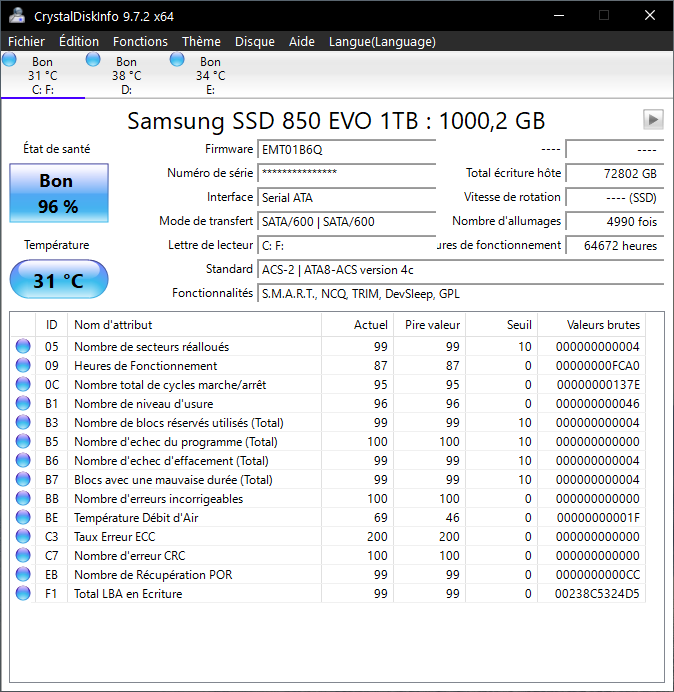Click the Vitesse de rotation value ---- (SSD)
Viewport: 674px width, 692px height.
pyautogui.click(x=615, y=197)
